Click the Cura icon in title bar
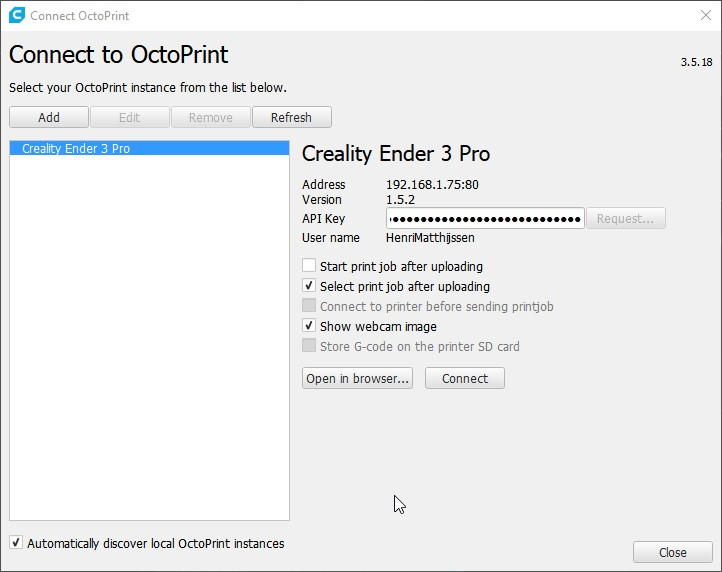722x572 pixels. (x=16, y=16)
